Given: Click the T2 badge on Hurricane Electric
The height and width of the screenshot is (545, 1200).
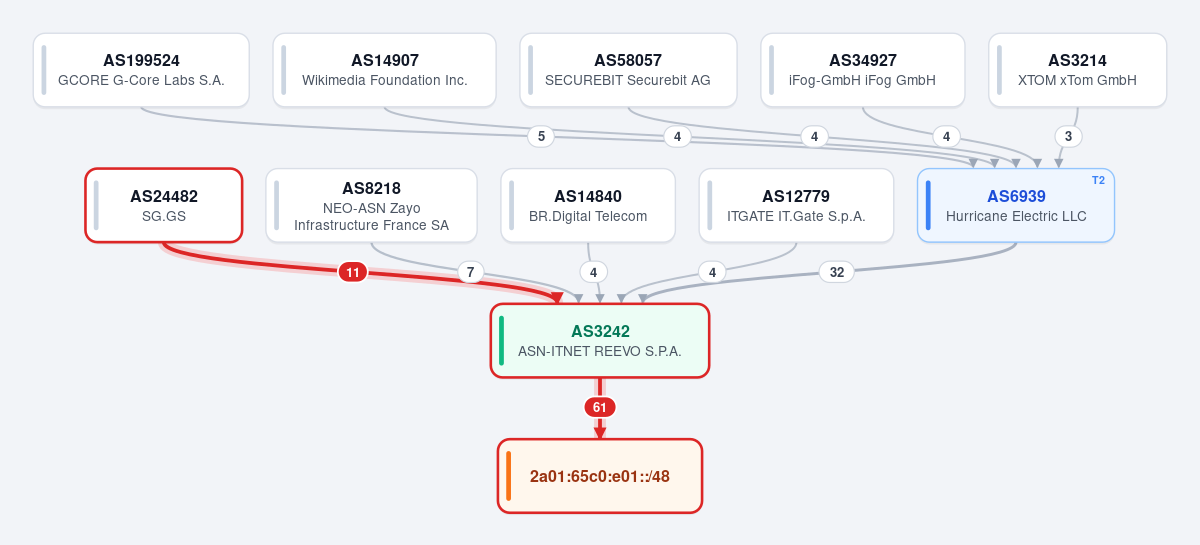Looking at the screenshot, I should click(x=1098, y=180).
